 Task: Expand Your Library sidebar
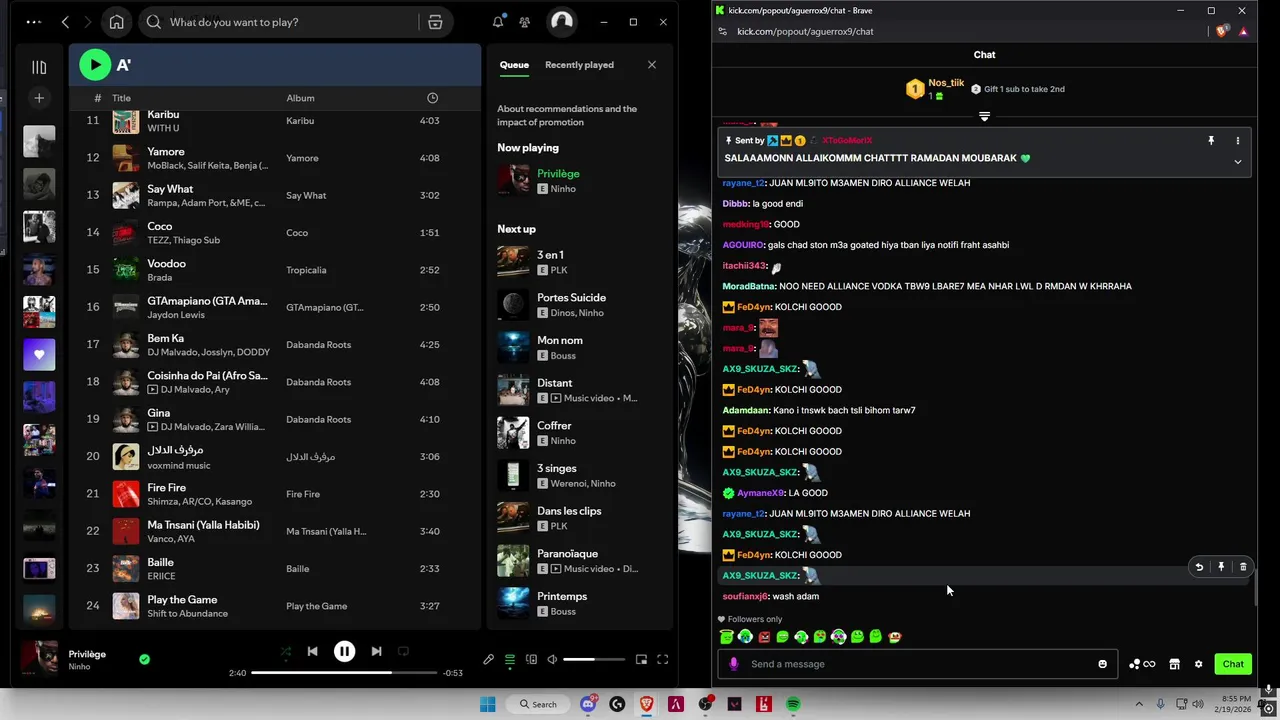[39, 67]
